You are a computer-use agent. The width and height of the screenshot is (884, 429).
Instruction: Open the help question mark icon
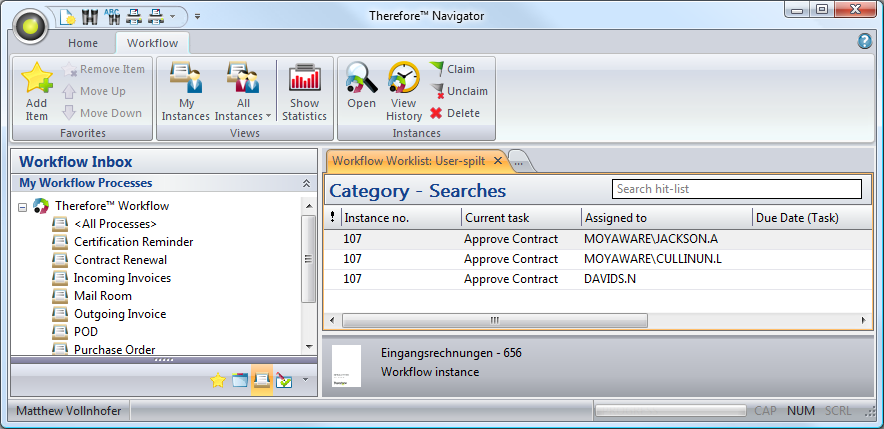point(865,41)
